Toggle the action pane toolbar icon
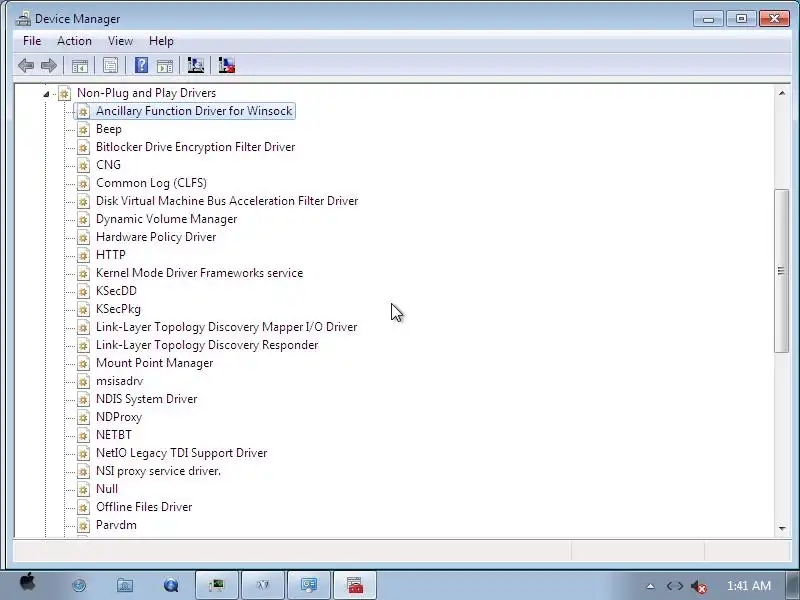This screenshot has height=600, width=800. point(165,65)
